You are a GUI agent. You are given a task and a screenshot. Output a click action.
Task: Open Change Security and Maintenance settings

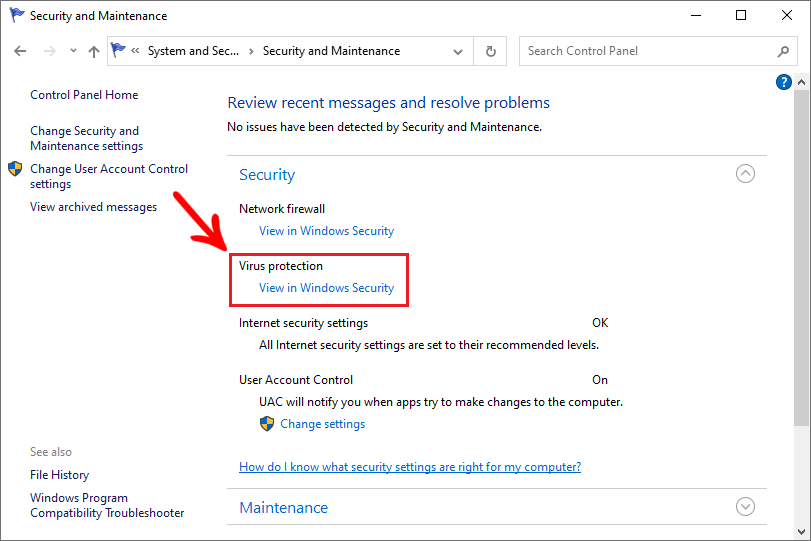(x=86, y=138)
